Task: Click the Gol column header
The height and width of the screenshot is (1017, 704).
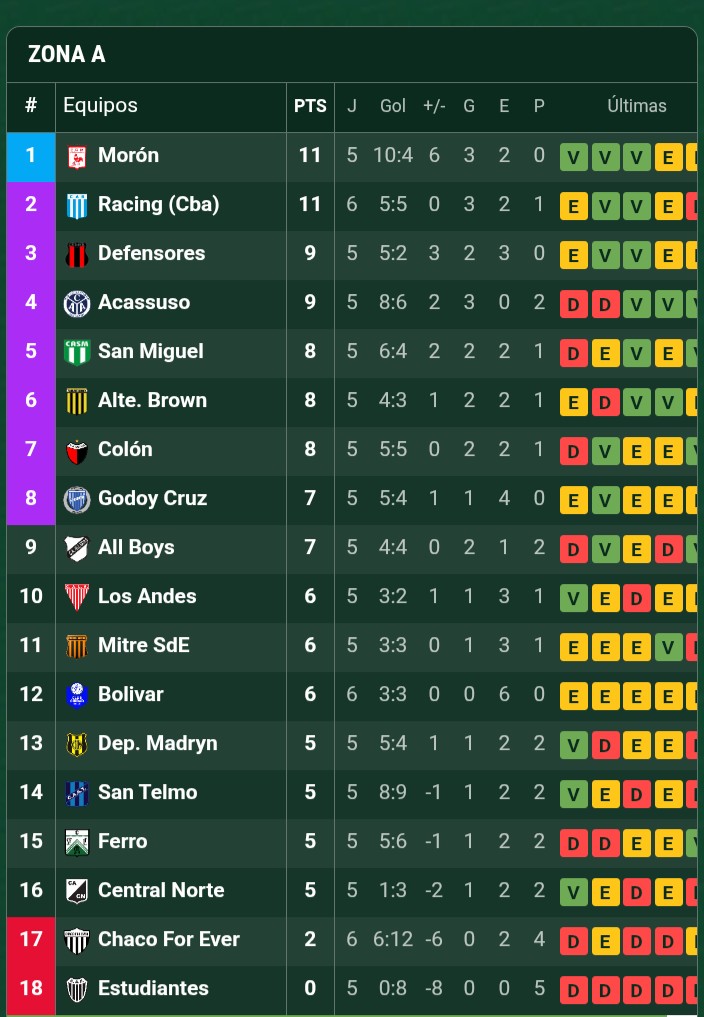Action: [393, 106]
